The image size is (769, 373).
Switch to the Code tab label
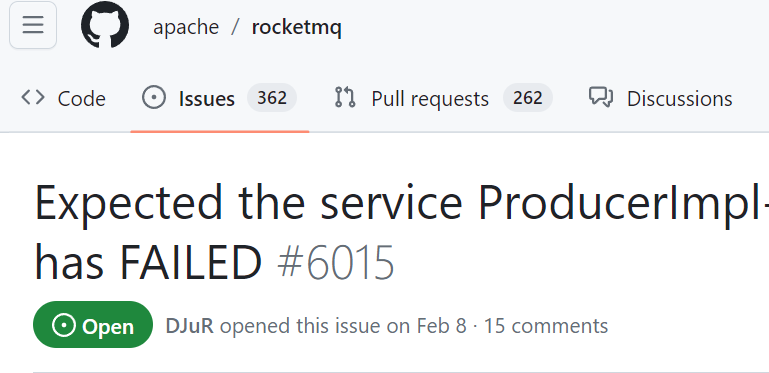point(81,99)
